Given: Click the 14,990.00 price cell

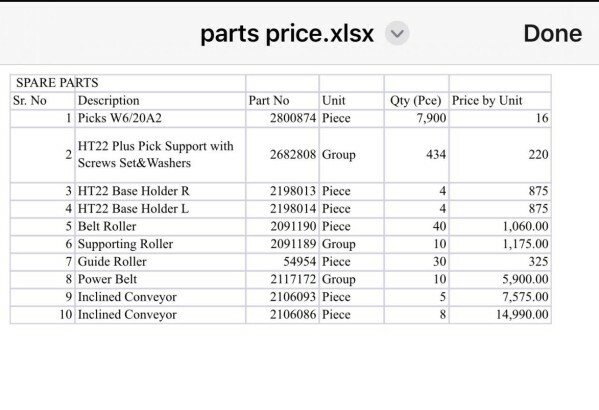Looking at the screenshot, I should click(x=500, y=315).
